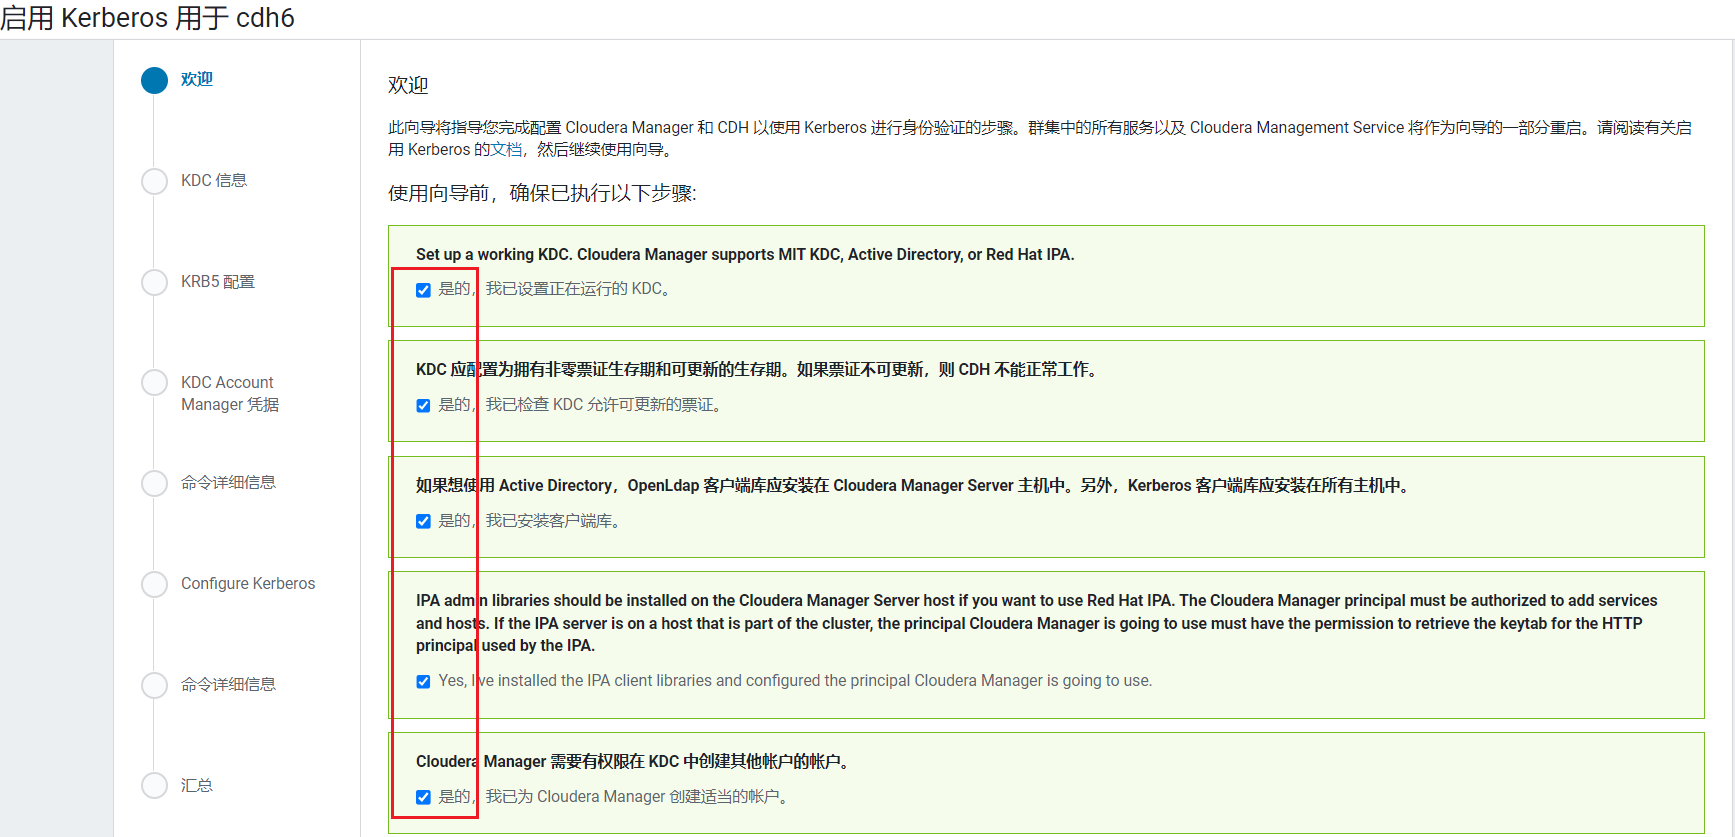Click the KRB5 配置 step circle
This screenshot has width=1735, height=837.
[x=154, y=282]
